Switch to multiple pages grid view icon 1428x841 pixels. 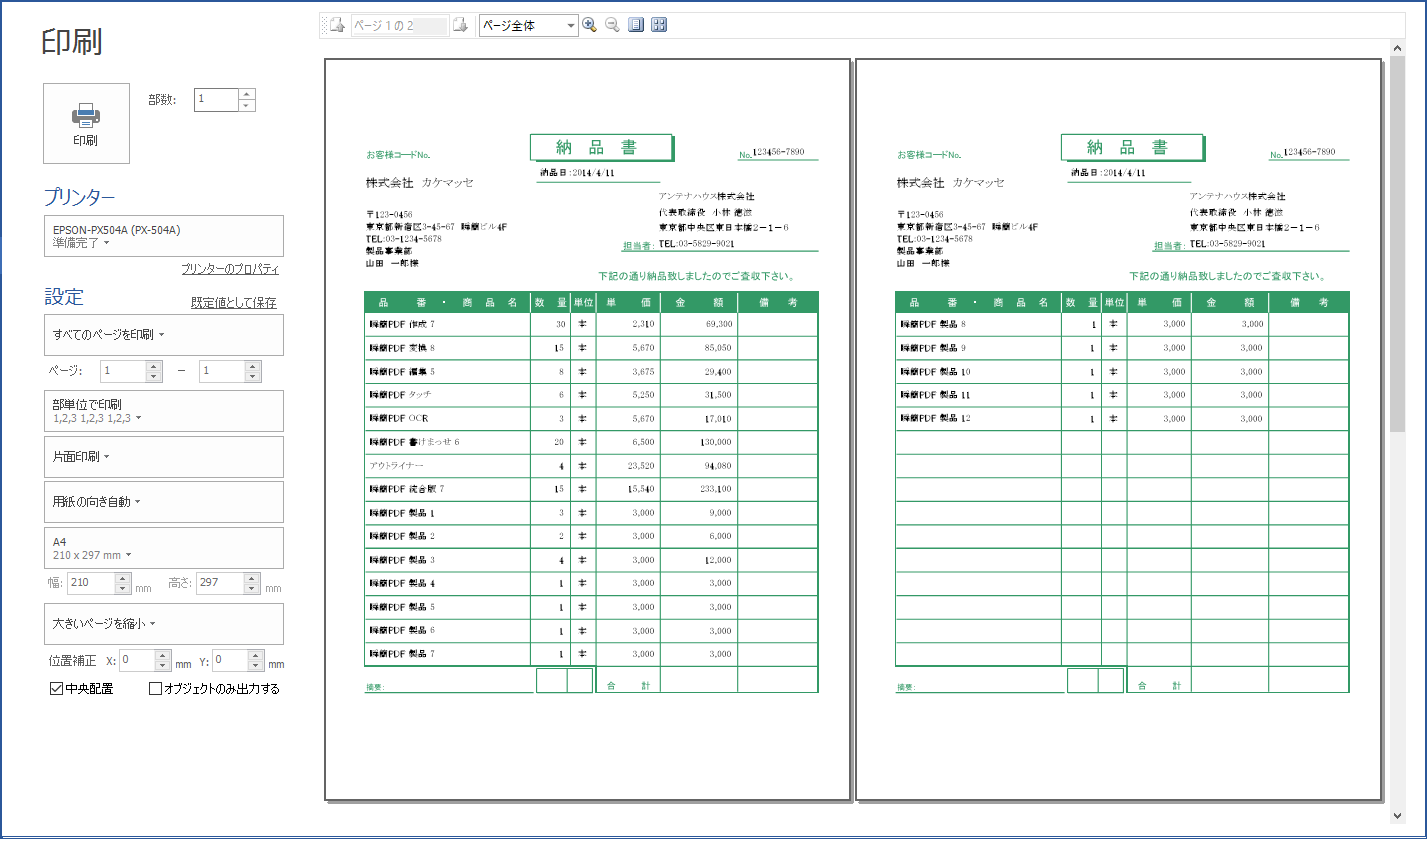[659, 25]
